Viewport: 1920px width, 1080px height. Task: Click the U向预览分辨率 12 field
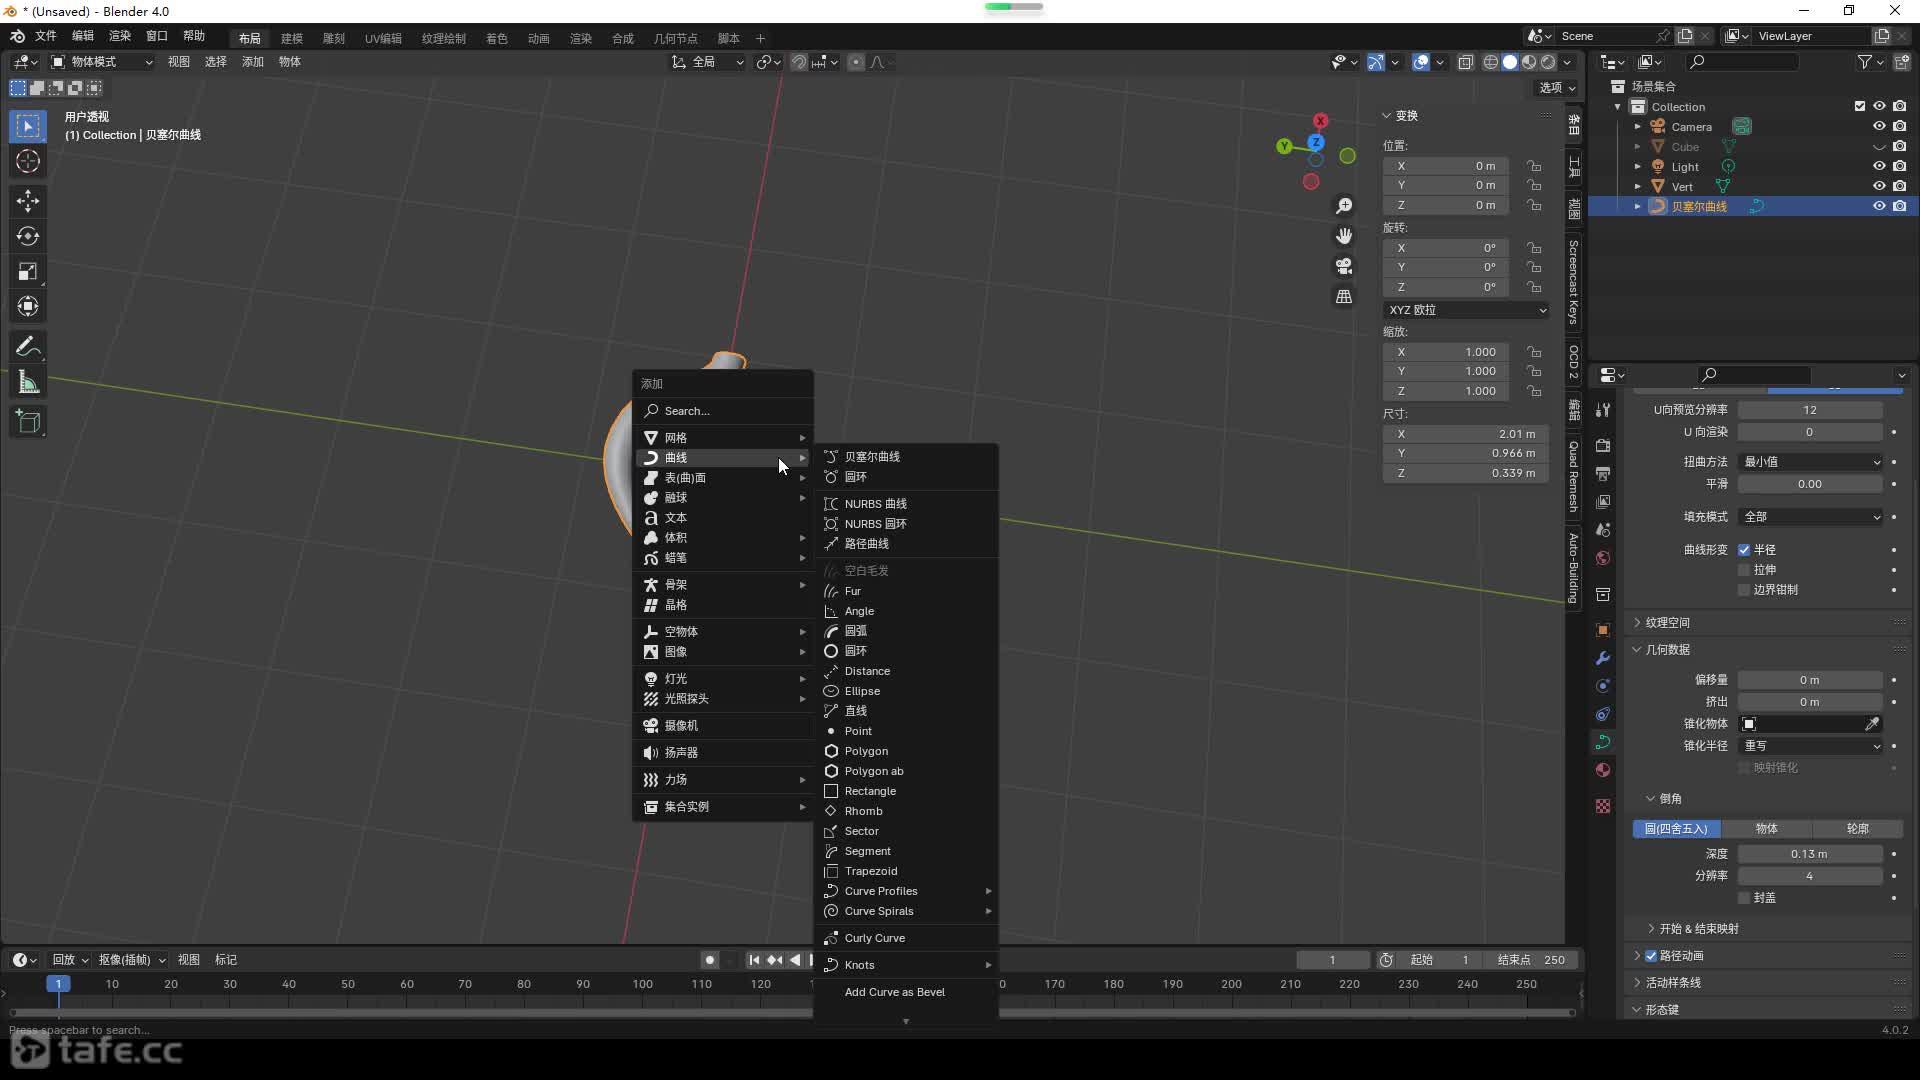[x=1810, y=410]
